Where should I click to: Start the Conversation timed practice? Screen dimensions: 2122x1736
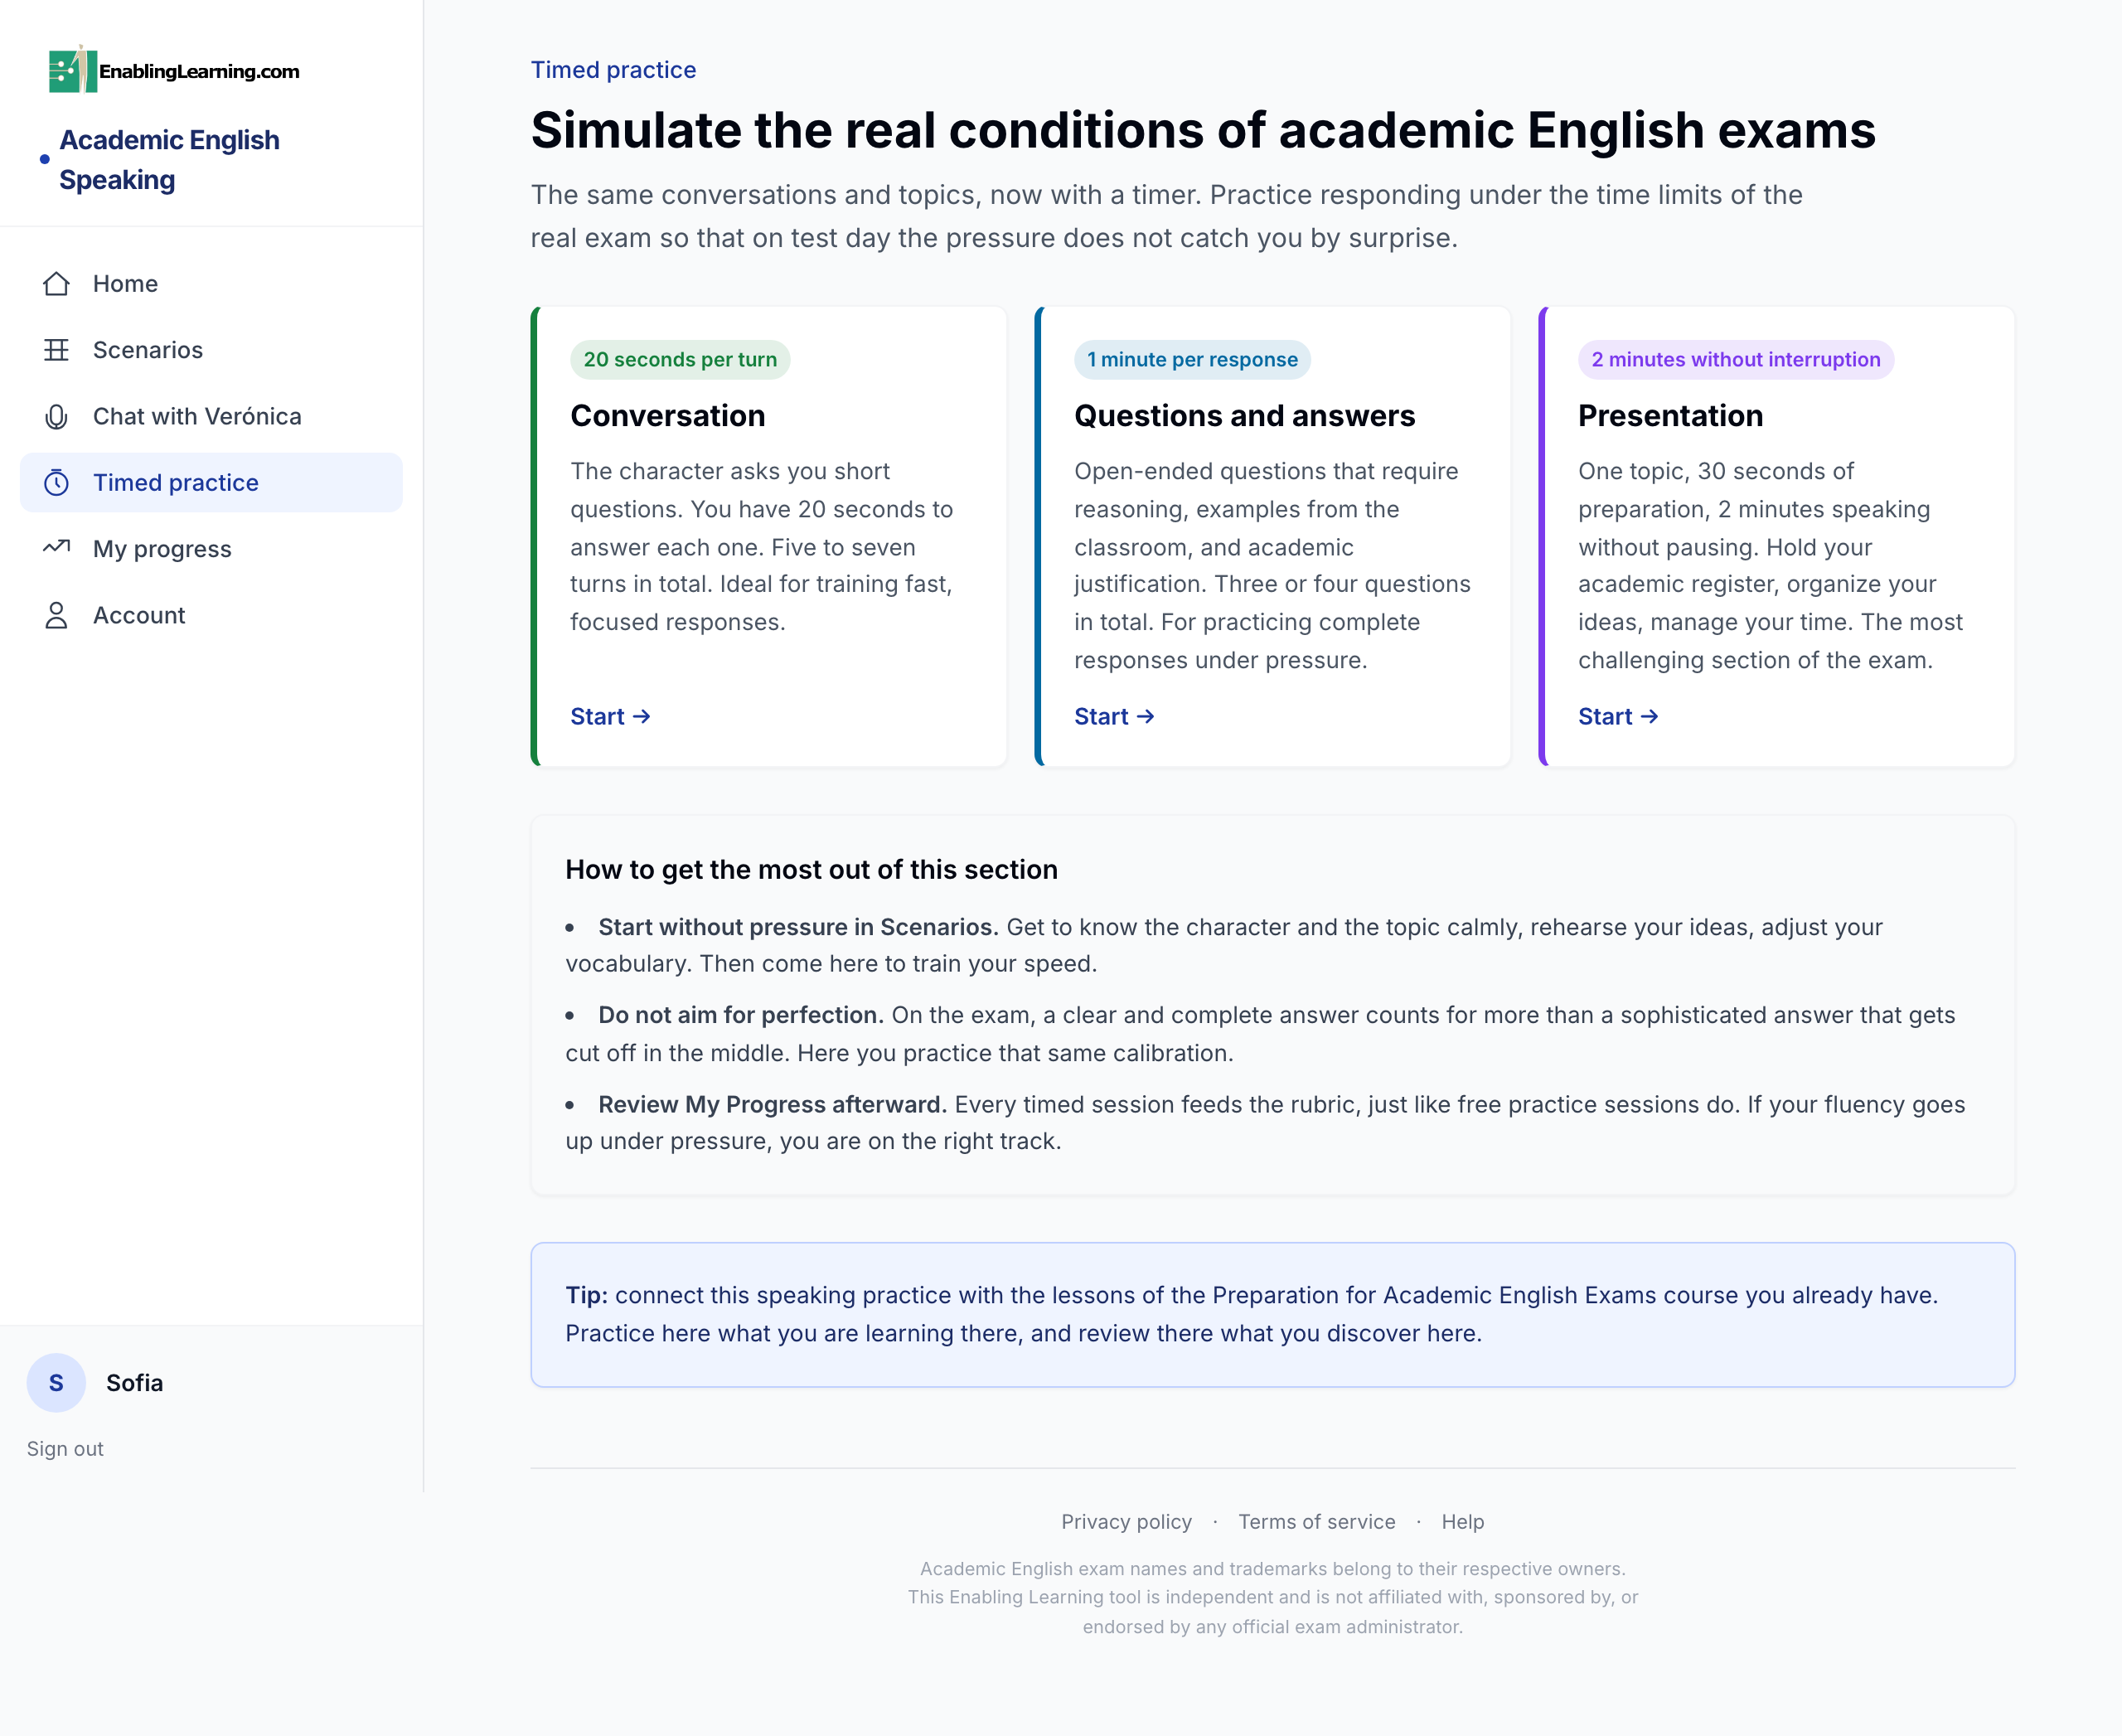pos(610,717)
